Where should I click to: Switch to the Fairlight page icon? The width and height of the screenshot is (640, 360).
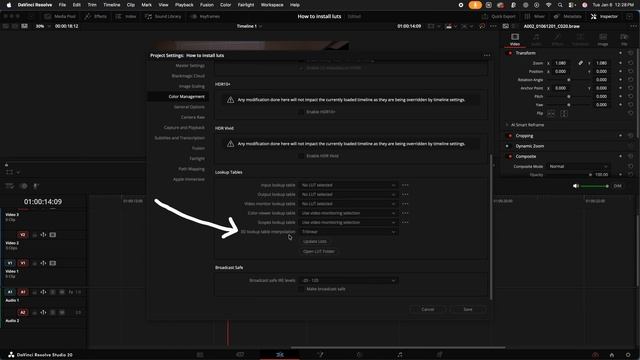point(400,355)
